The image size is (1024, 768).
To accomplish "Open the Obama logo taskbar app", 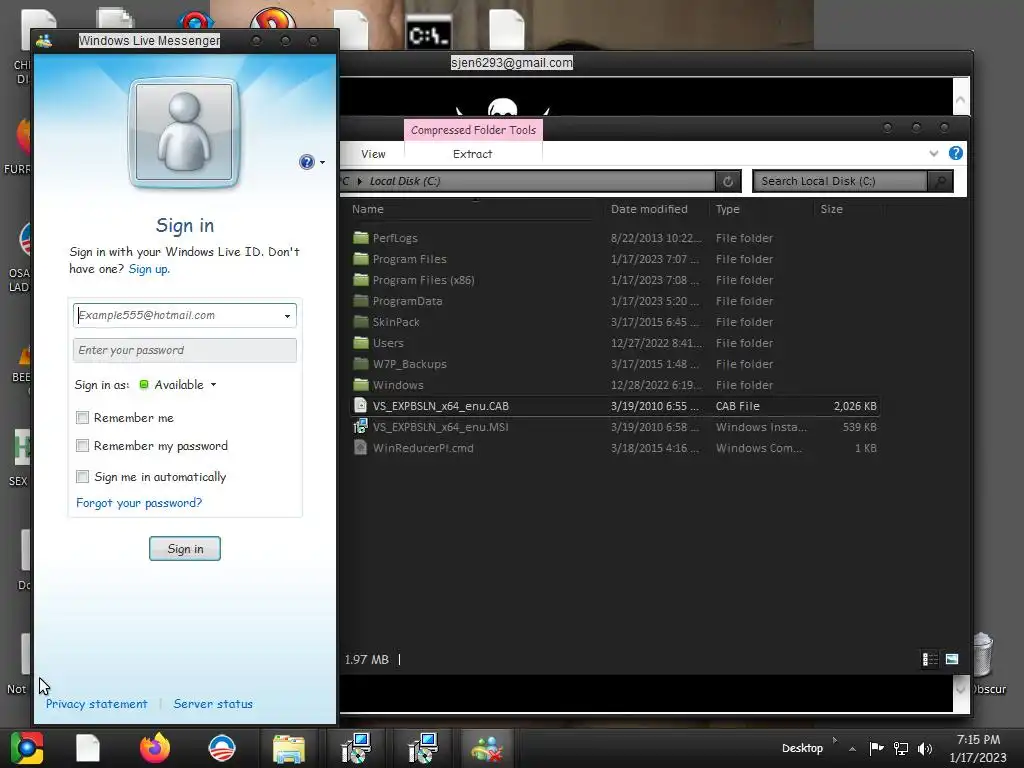I will point(221,748).
